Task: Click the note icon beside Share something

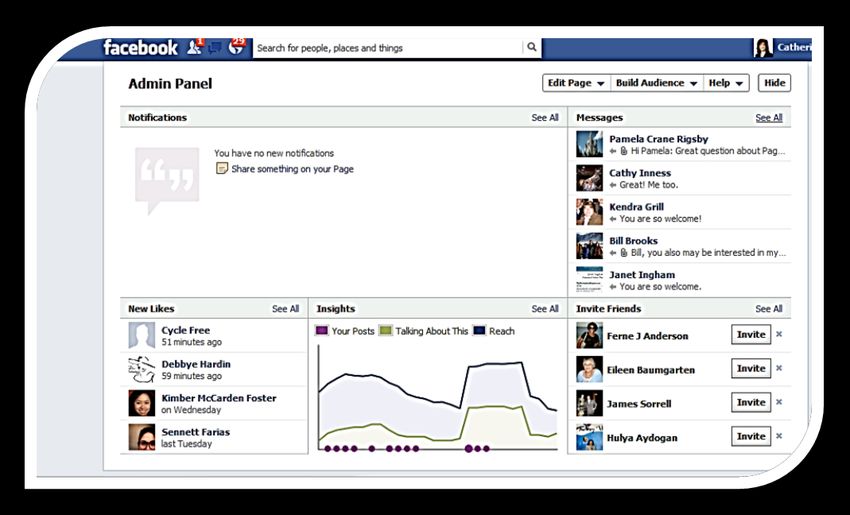Action: [222, 169]
